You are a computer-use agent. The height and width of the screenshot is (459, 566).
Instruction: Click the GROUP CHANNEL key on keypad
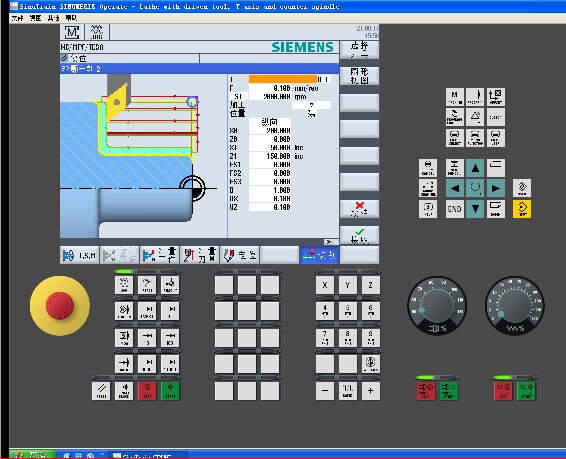428,188
